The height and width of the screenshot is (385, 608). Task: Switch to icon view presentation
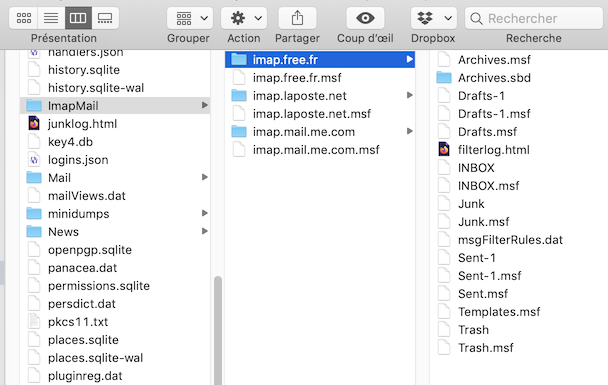pos(24,18)
